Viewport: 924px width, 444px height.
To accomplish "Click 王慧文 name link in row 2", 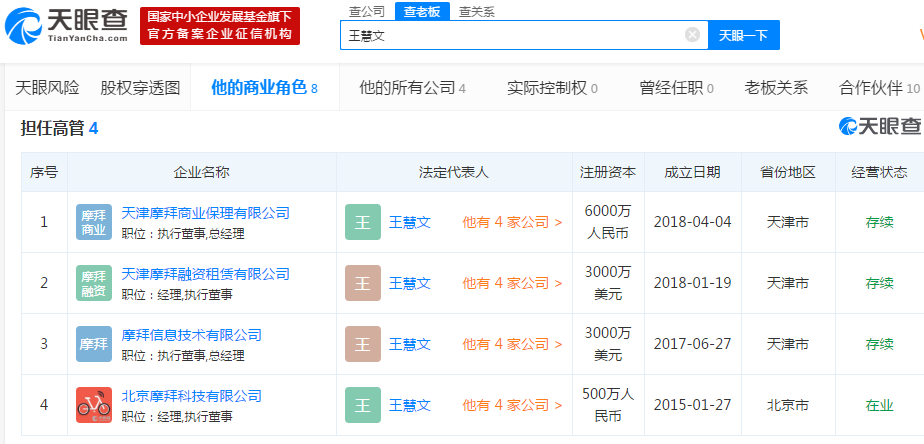I will click(410, 283).
